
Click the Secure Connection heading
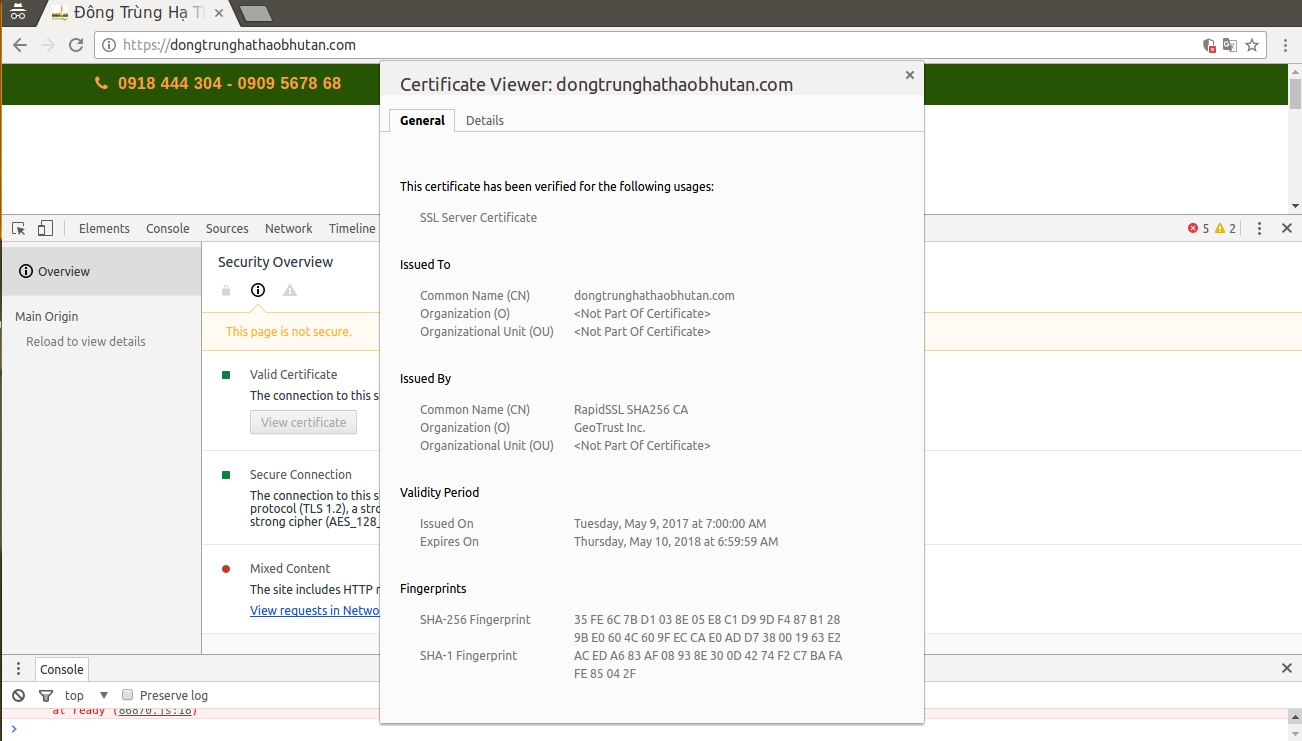(301, 474)
